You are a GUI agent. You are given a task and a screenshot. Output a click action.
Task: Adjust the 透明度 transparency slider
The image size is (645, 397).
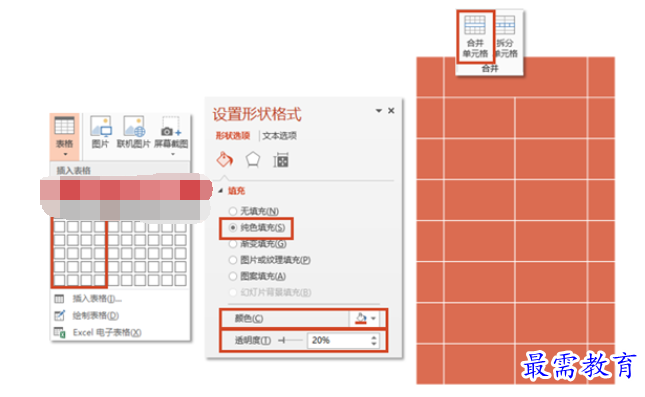point(290,340)
